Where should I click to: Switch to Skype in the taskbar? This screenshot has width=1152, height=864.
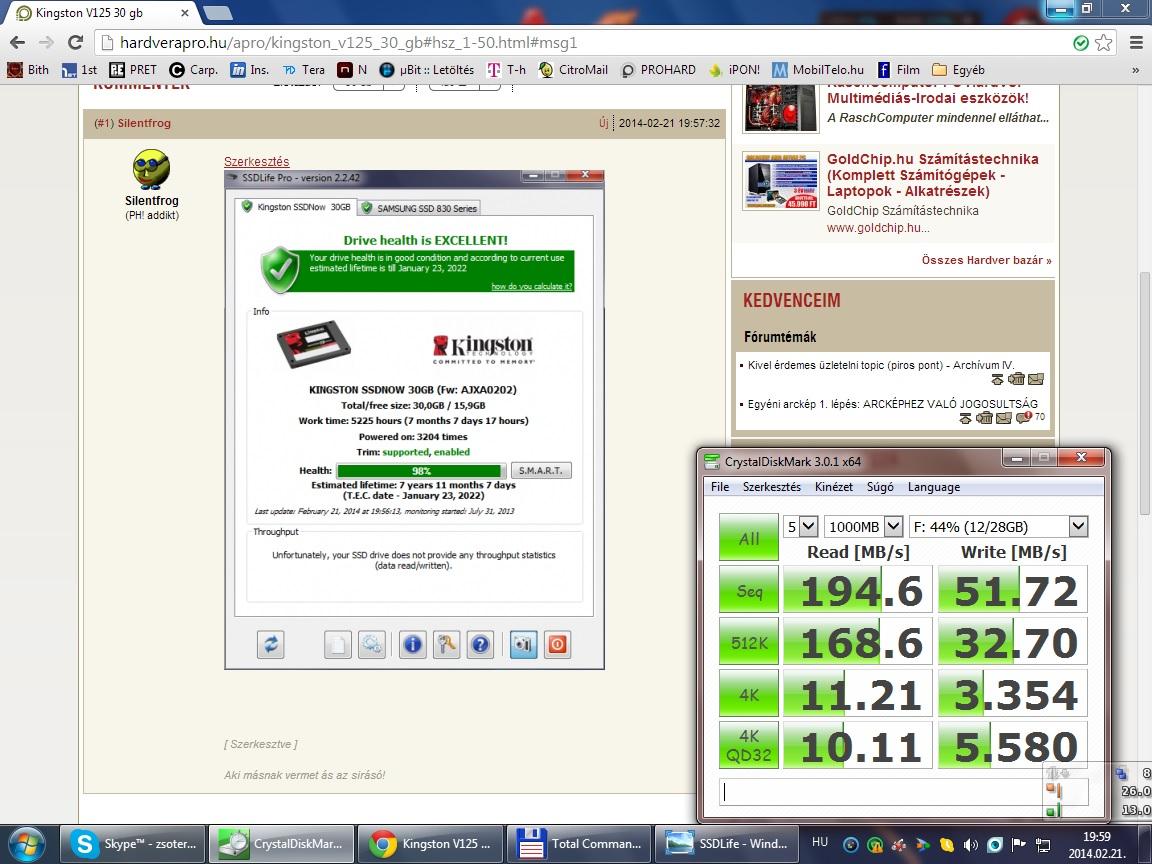pyautogui.click(x=132, y=844)
